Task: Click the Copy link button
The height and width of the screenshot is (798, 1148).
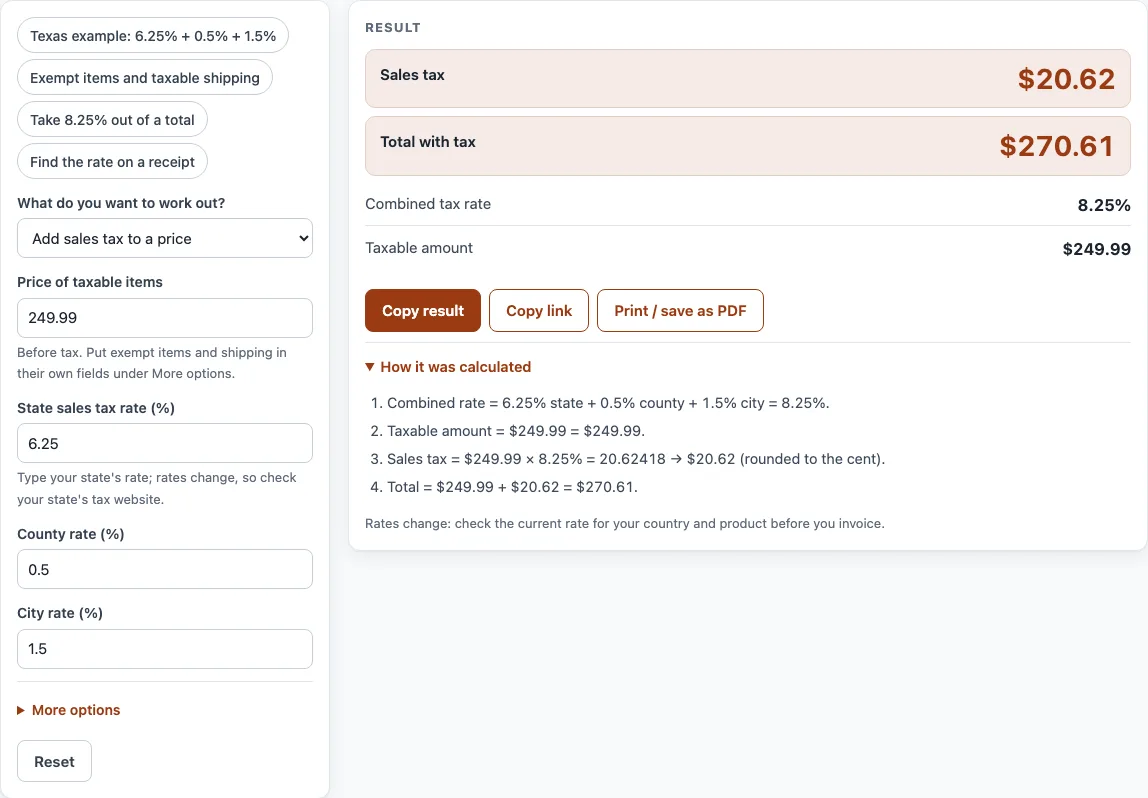Action: 539,310
